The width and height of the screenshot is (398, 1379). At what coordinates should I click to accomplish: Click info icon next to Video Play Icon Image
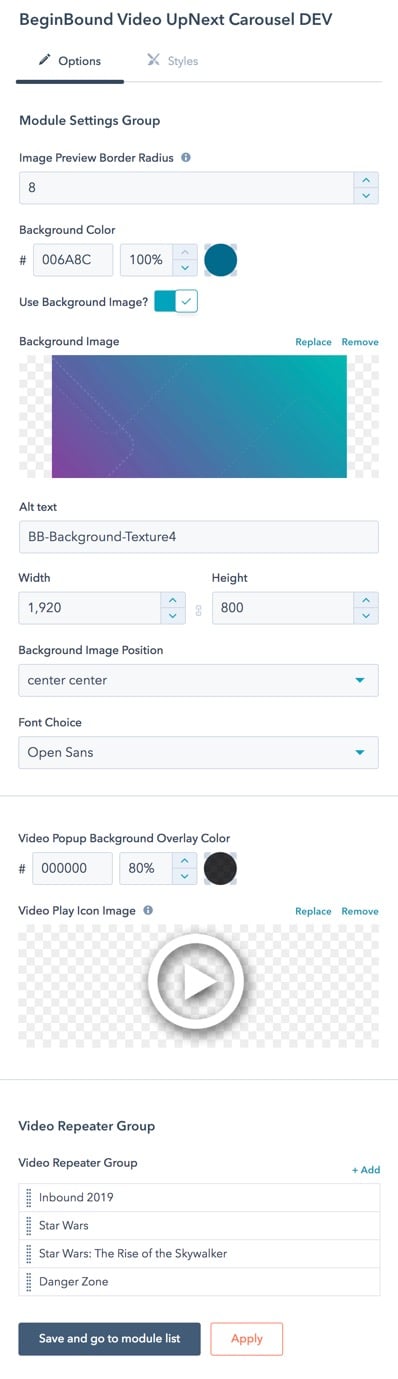(x=148, y=910)
